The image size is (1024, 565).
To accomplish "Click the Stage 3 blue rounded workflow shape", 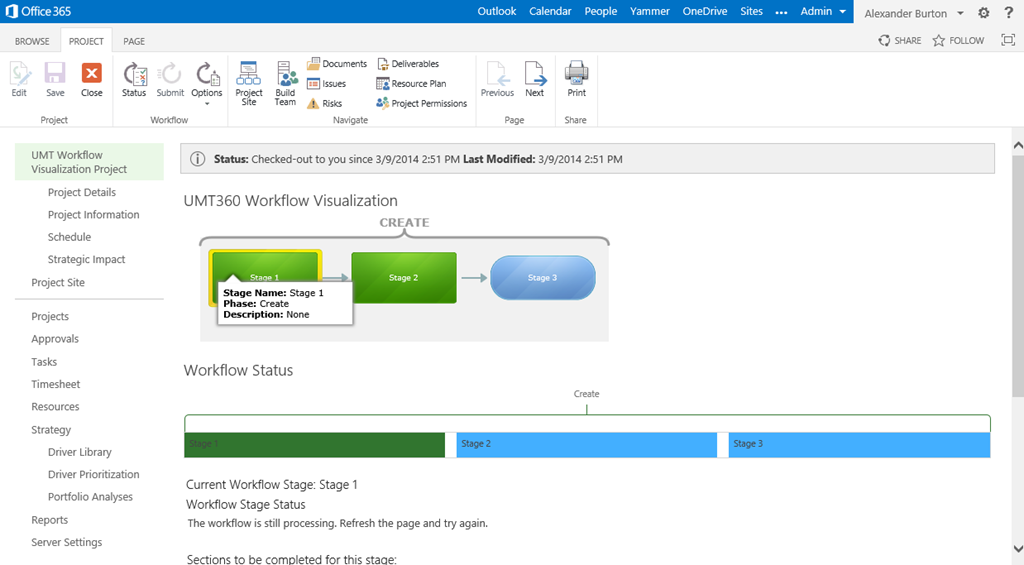I will tap(543, 278).
